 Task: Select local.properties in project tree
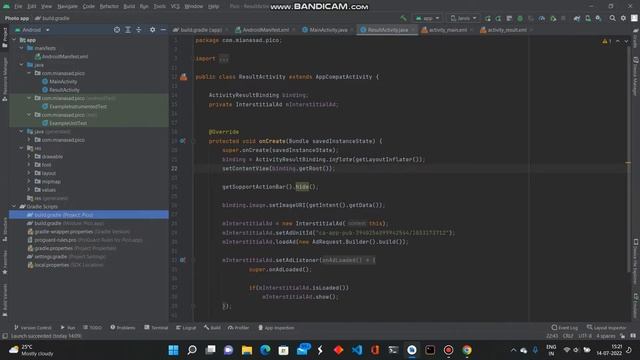[x=65, y=265]
